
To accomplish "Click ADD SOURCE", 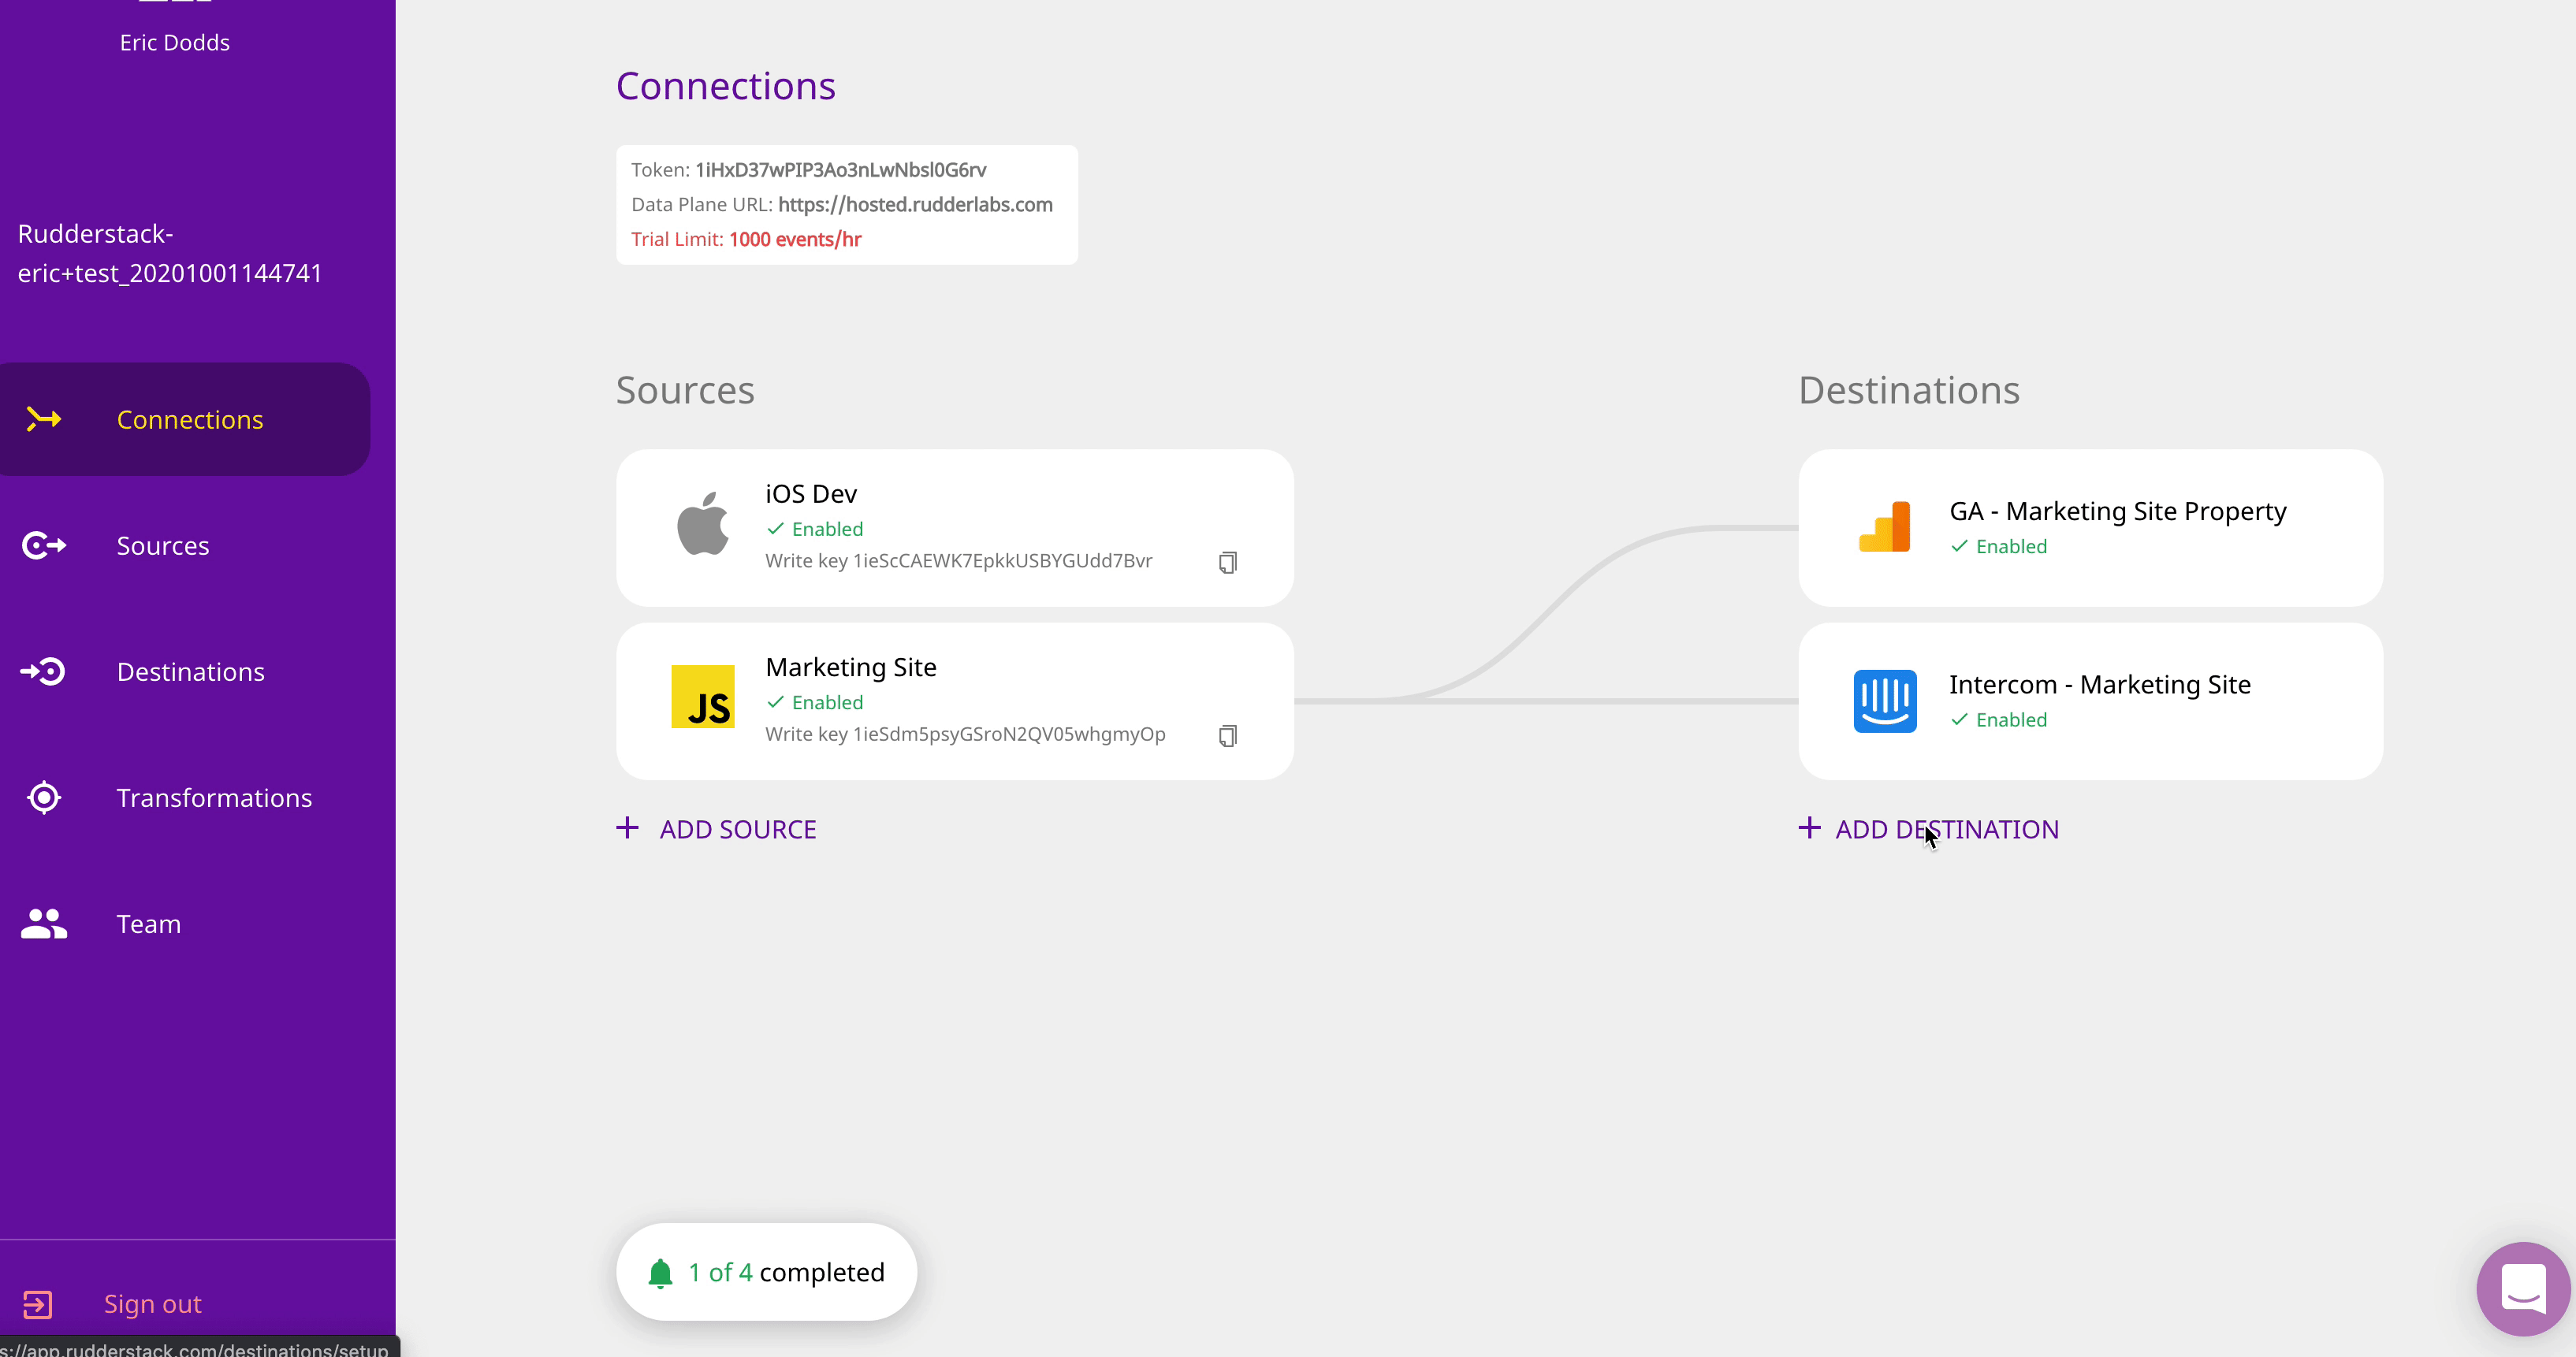I will pos(738,829).
